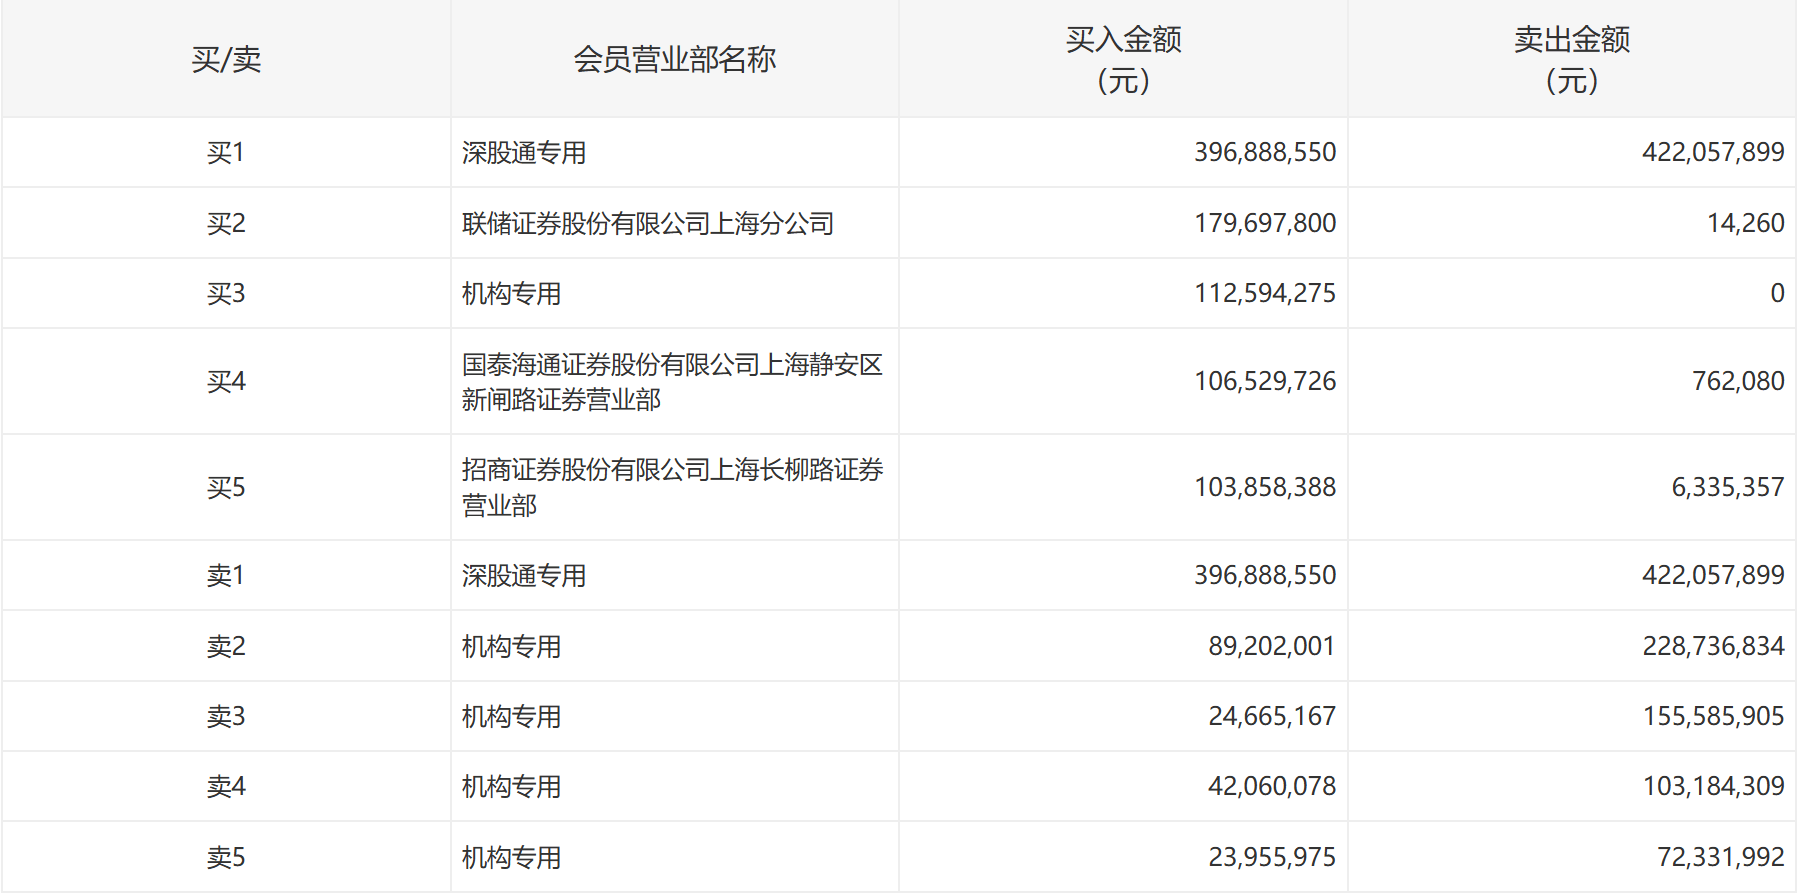Image resolution: width=1799 pixels, height=896 pixels.
Task: Click sell amount 228,736,834
Action: (x=1712, y=646)
